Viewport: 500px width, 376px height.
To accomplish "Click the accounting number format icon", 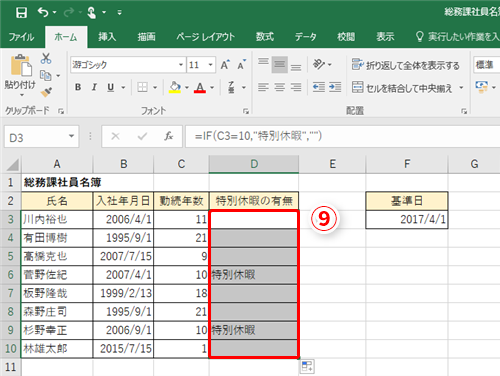I will point(482,87).
